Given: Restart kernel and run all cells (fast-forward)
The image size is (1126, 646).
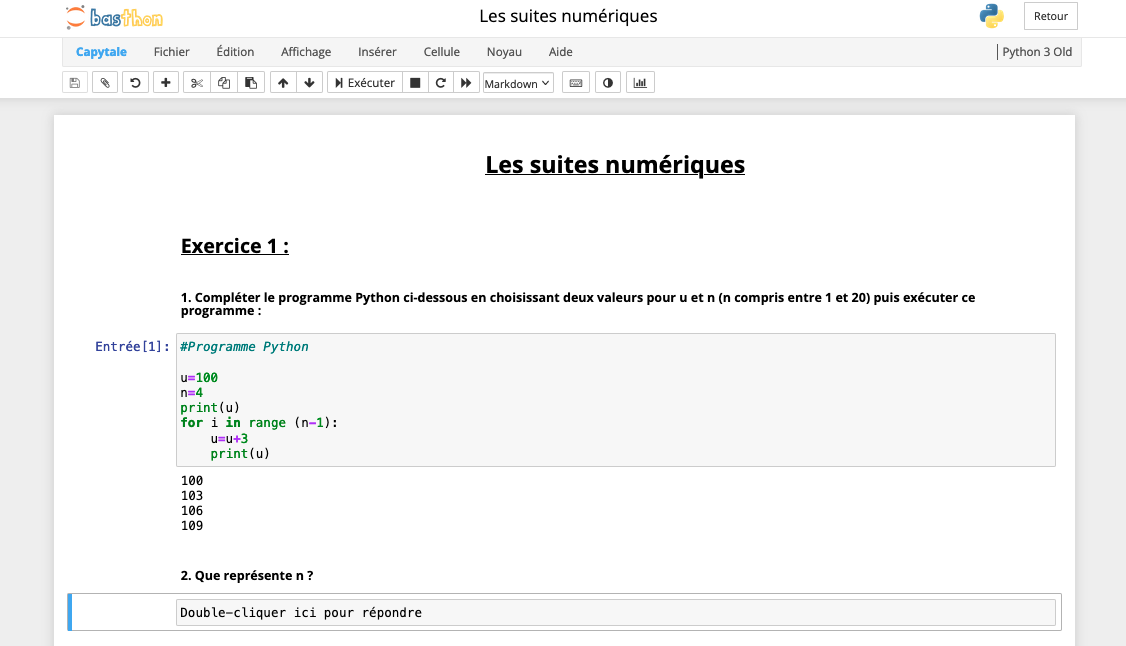Looking at the screenshot, I should (466, 83).
